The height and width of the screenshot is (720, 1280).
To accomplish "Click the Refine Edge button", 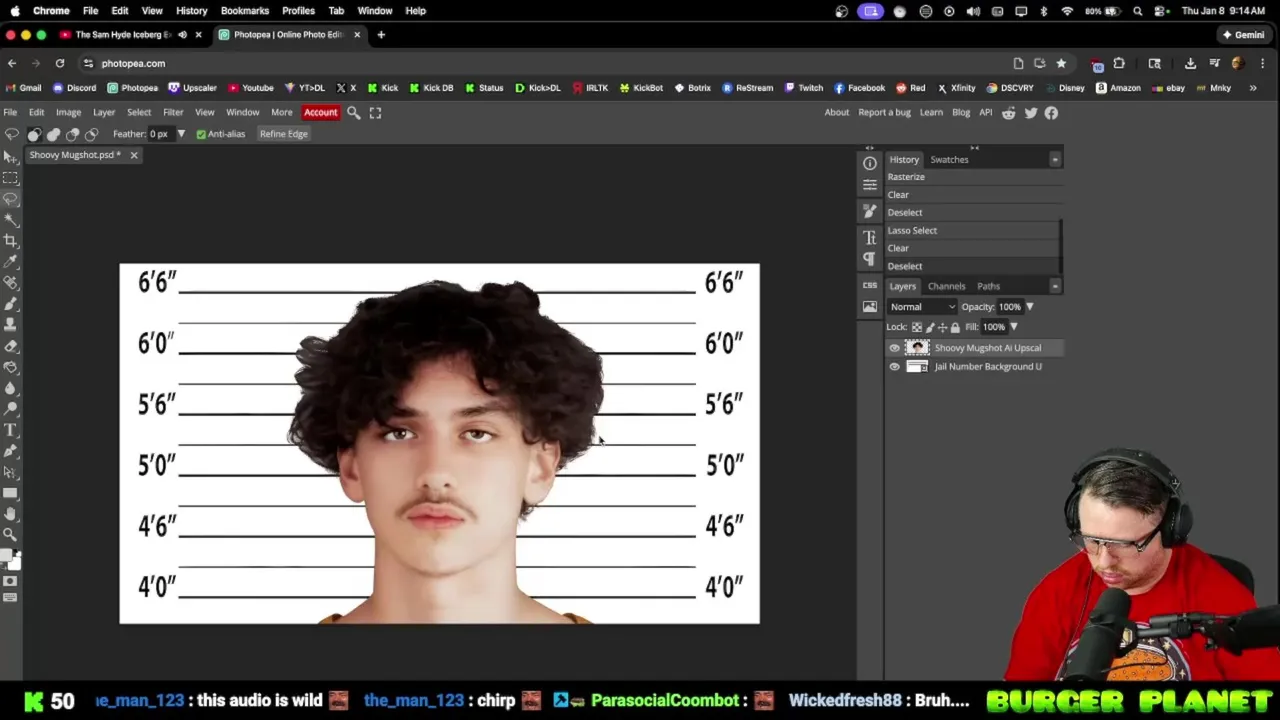I will [x=284, y=134].
